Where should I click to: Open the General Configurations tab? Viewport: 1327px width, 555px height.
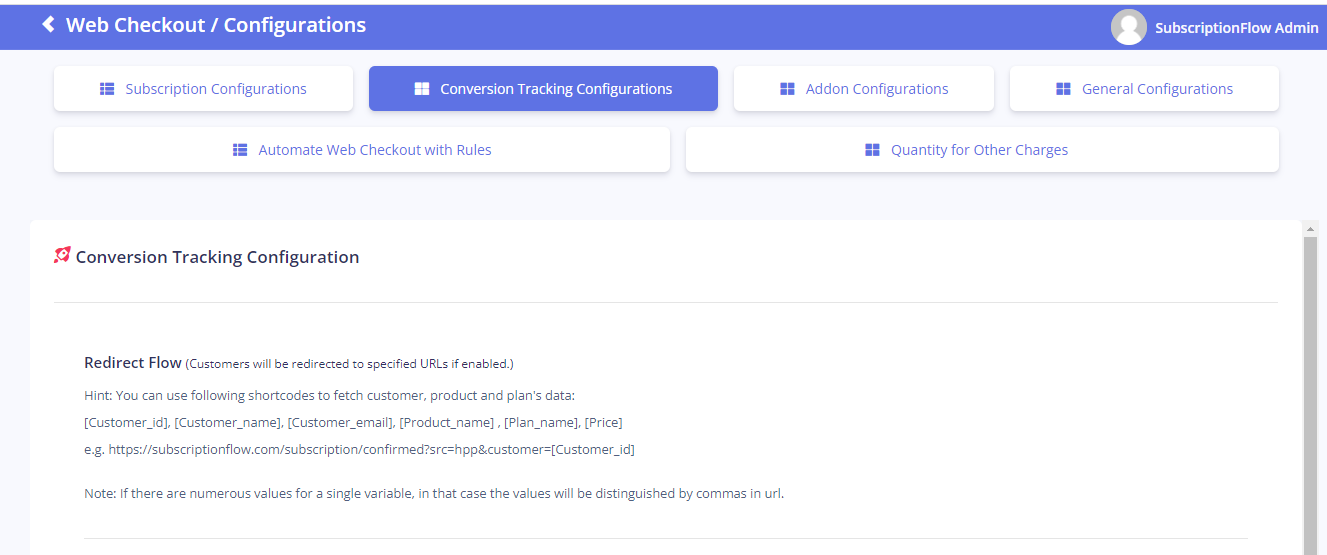coord(1144,89)
